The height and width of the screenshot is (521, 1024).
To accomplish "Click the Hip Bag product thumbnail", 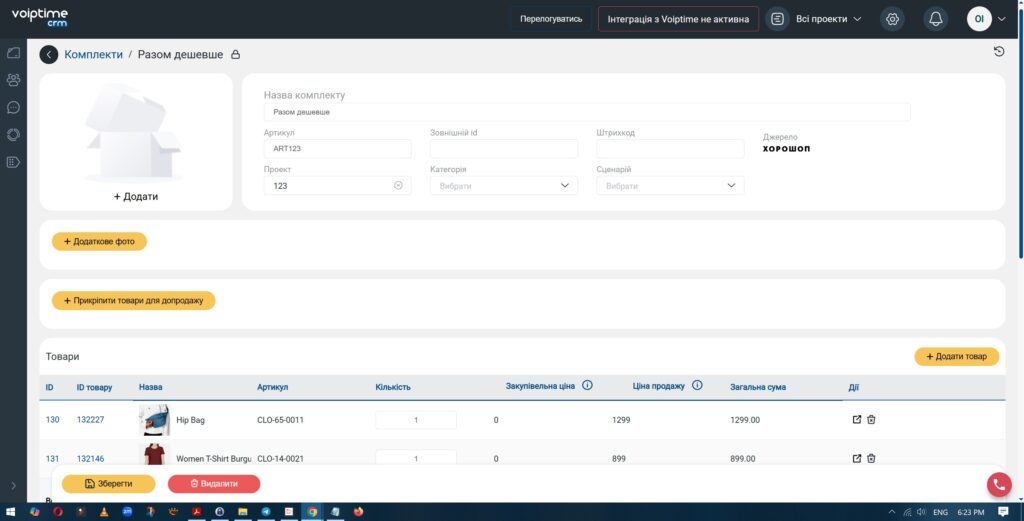I will pos(154,420).
